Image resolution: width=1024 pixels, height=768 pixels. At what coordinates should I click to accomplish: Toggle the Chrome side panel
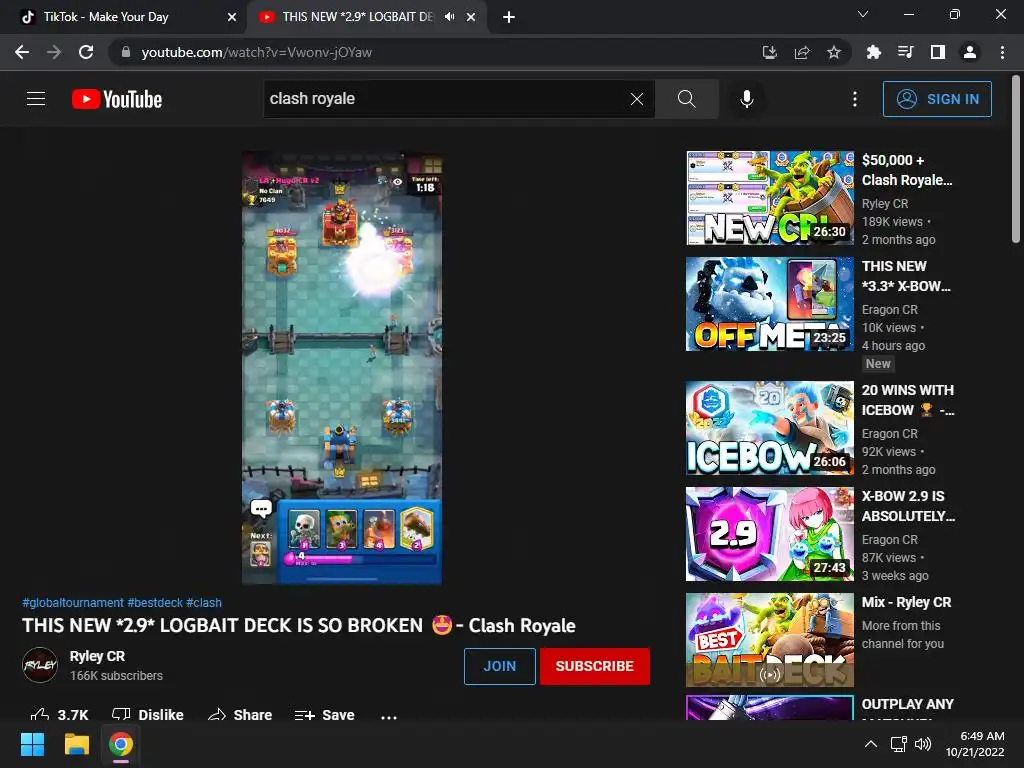938,52
